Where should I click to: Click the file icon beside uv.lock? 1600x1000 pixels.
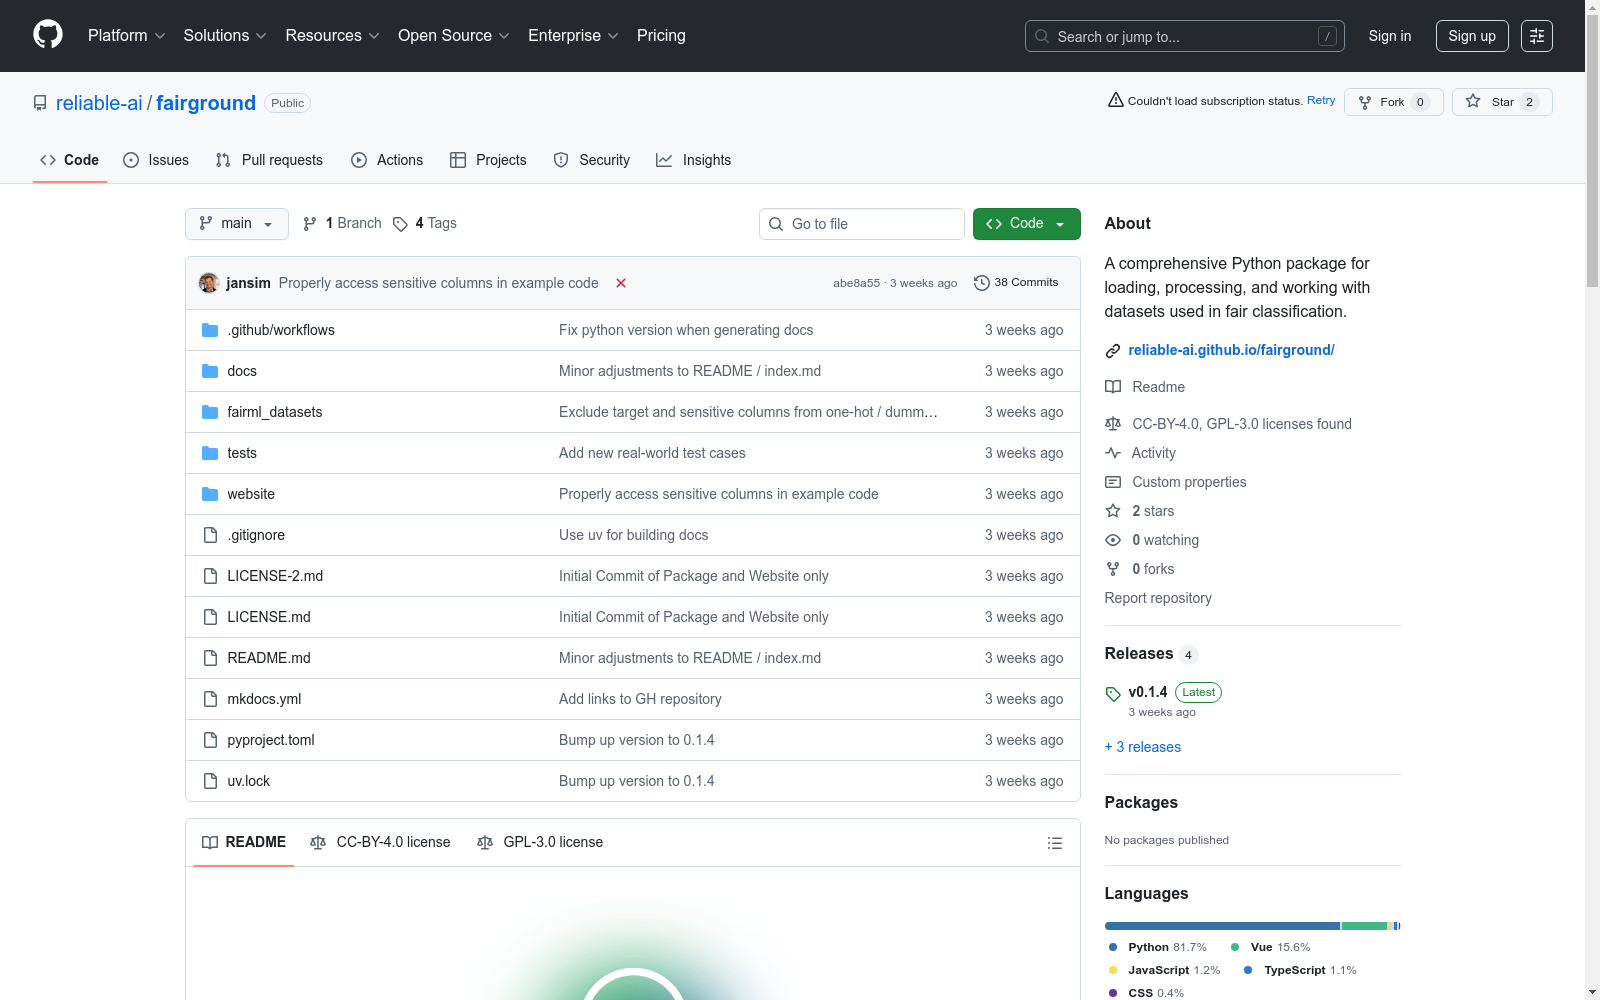tap(210, 781)
